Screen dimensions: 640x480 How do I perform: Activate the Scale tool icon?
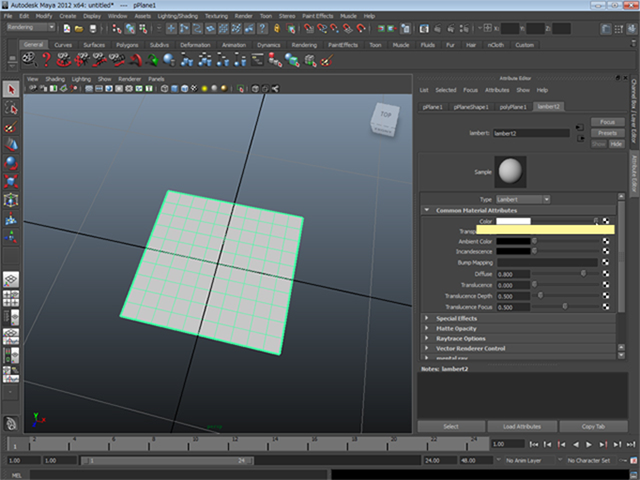(11, 181)
